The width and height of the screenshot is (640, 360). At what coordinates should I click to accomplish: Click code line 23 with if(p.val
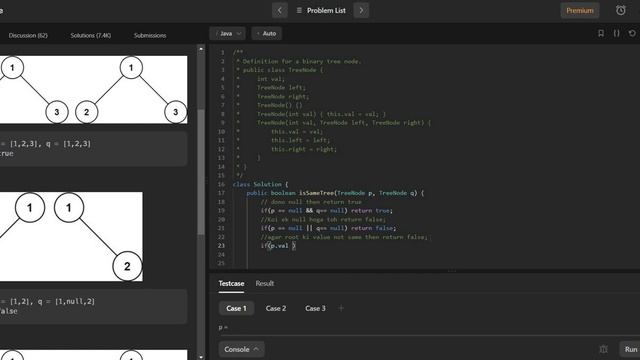point(278,246)
